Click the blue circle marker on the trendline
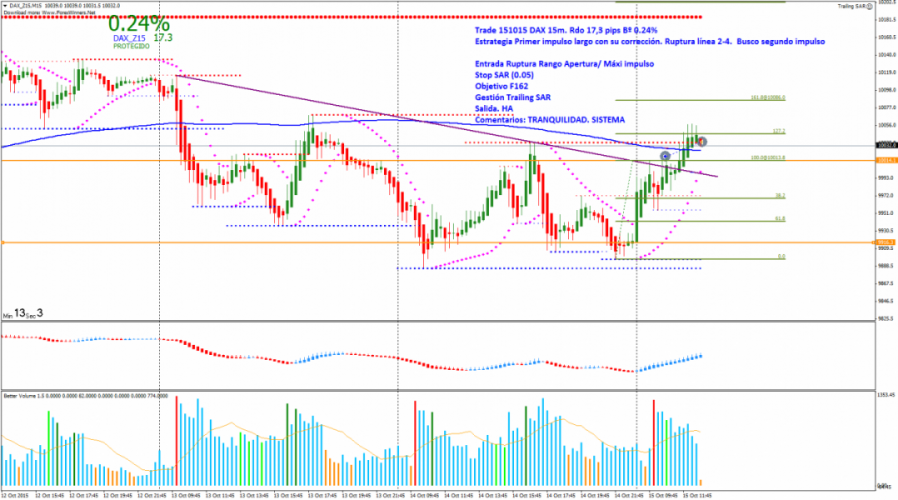The height and width of the screenshot is (500, 898). point(665,157)
